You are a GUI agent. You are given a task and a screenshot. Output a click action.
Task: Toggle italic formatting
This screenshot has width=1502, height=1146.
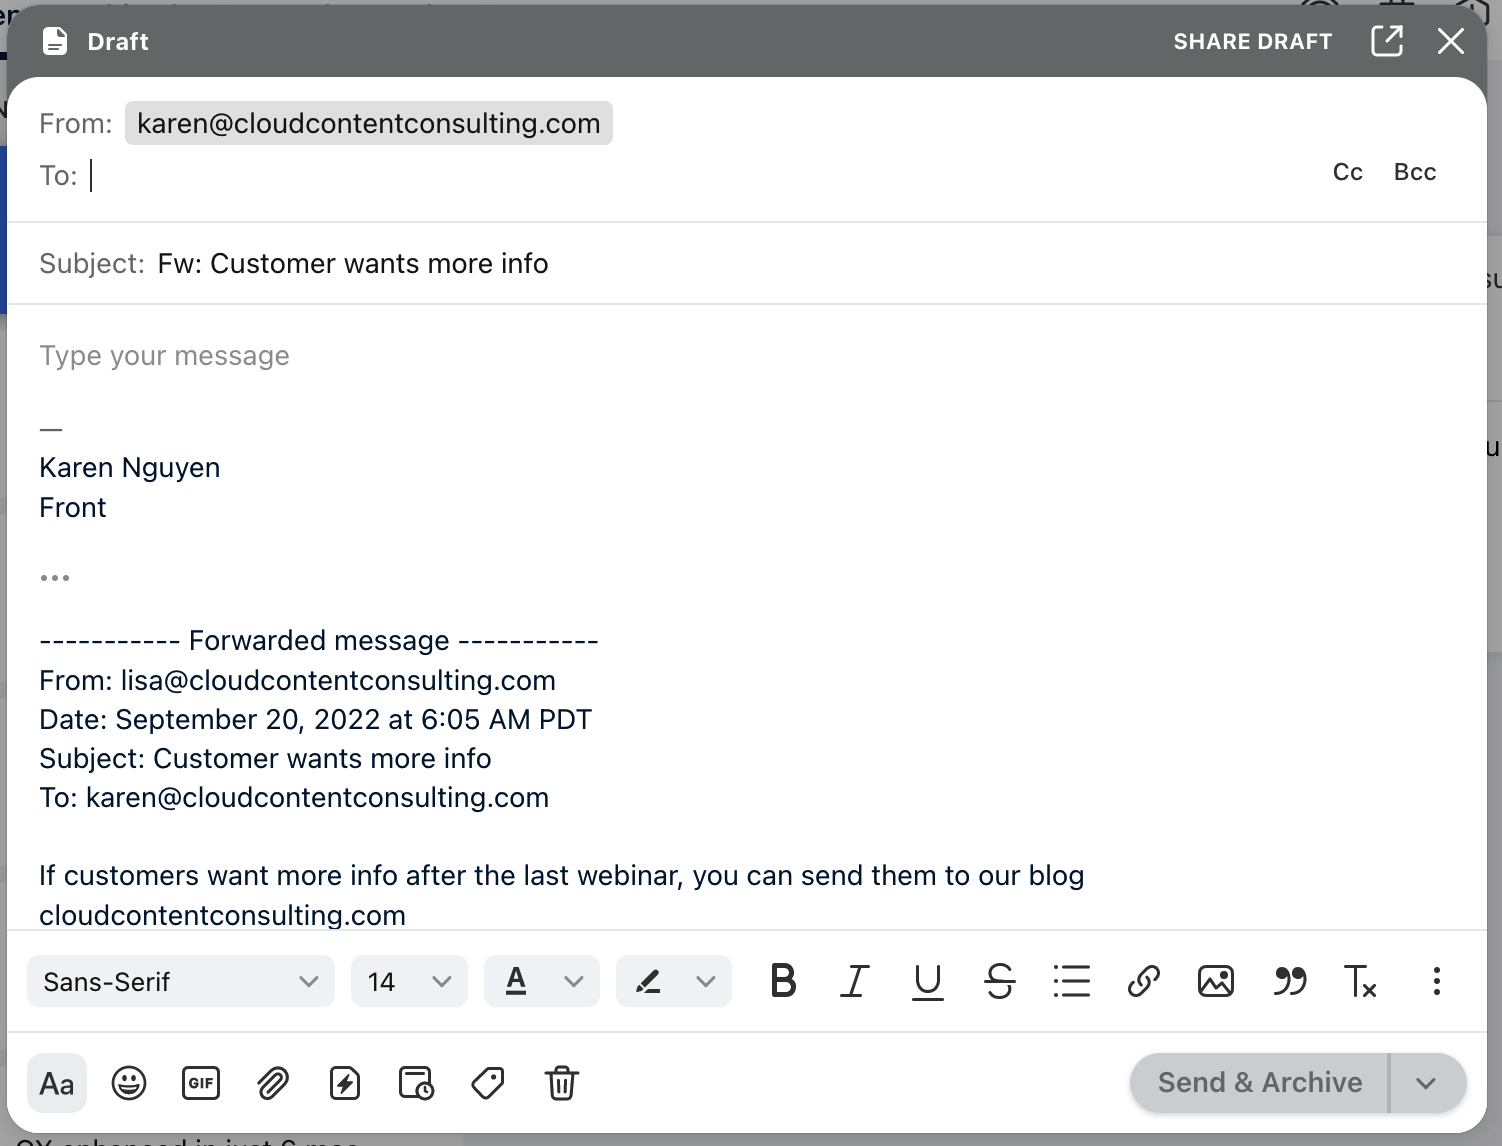pos(855,981)
